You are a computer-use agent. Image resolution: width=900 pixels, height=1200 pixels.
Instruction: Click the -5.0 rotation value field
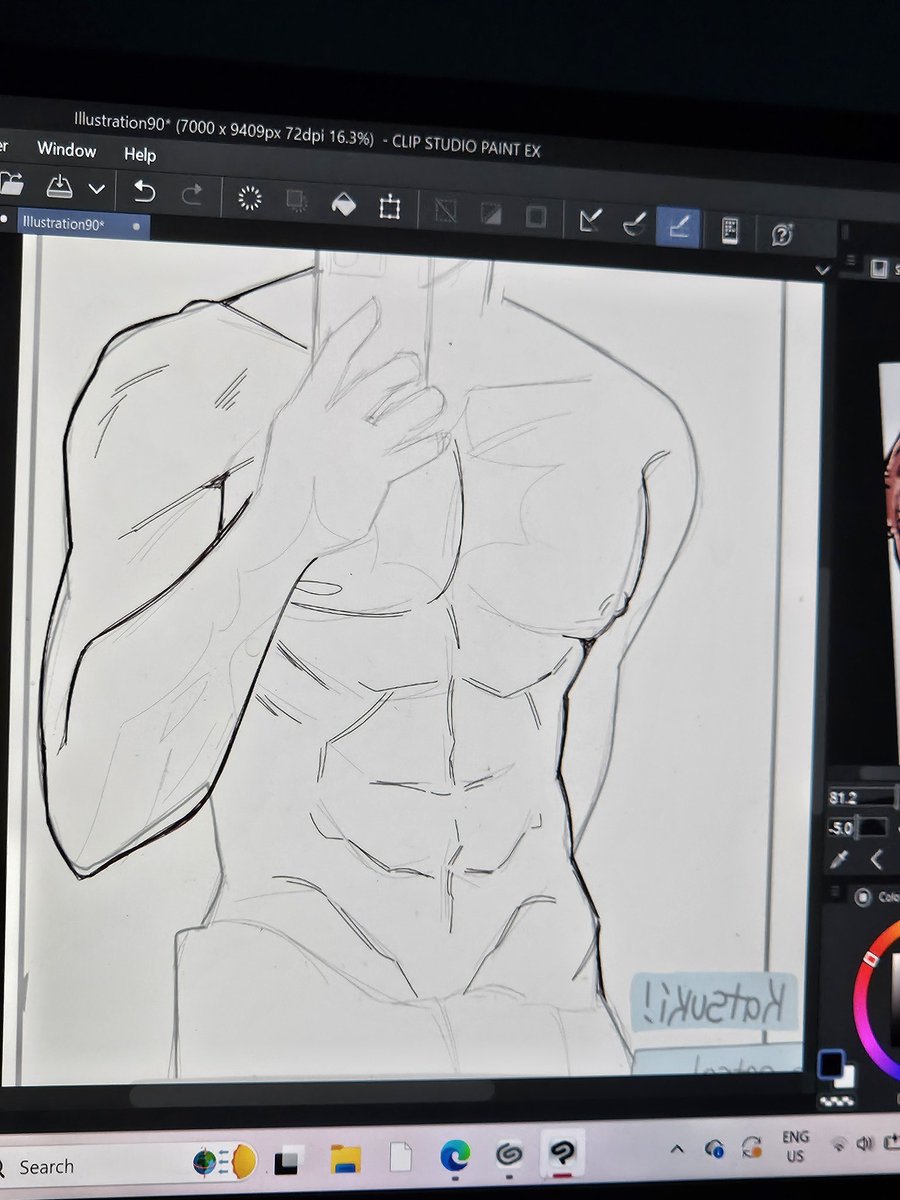tap(841, 828)
